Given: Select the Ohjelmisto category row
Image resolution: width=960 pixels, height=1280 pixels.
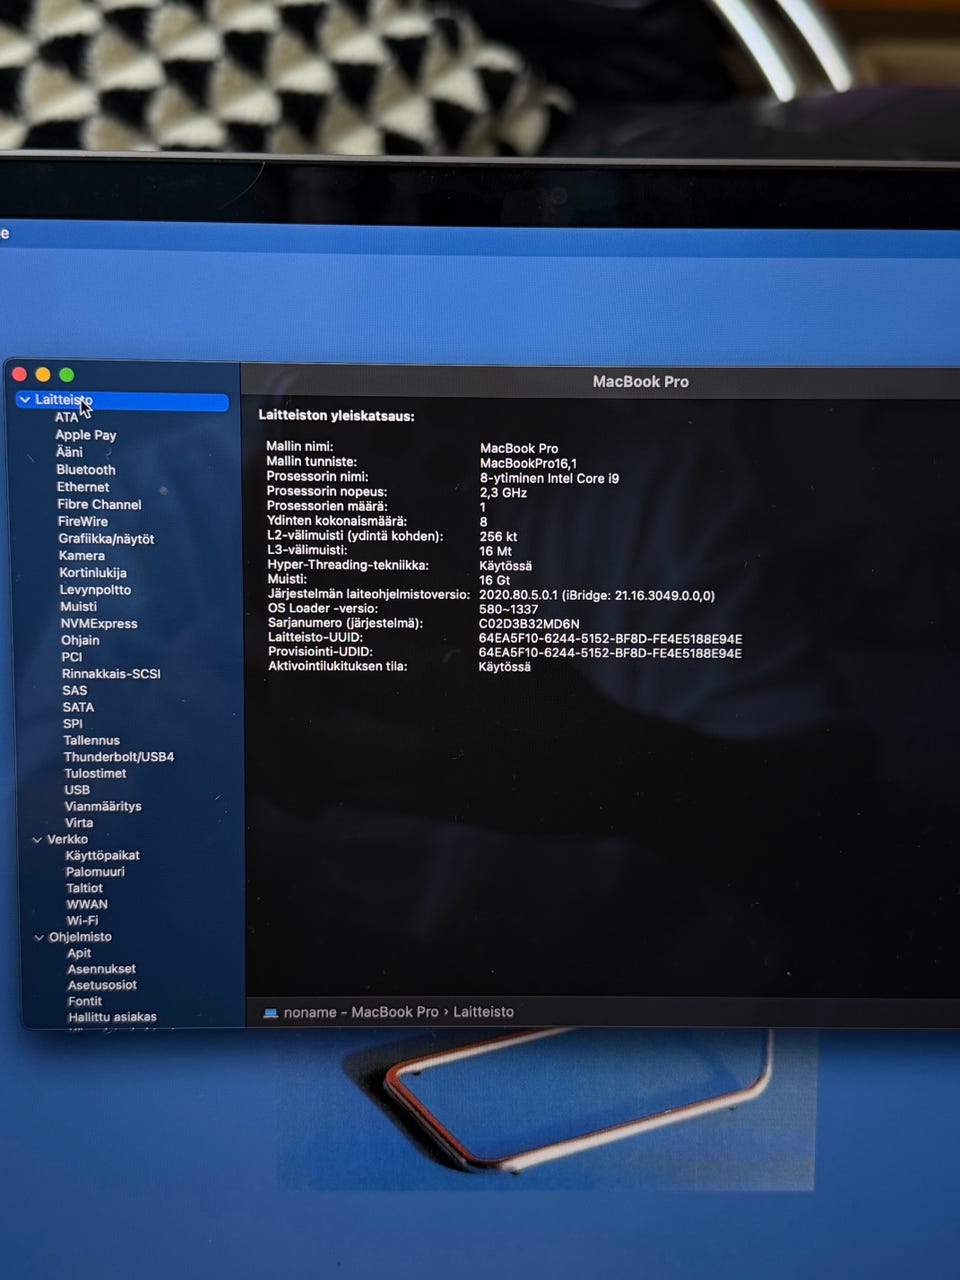Looking at the screenshot, I should click(x=80, y=938).
